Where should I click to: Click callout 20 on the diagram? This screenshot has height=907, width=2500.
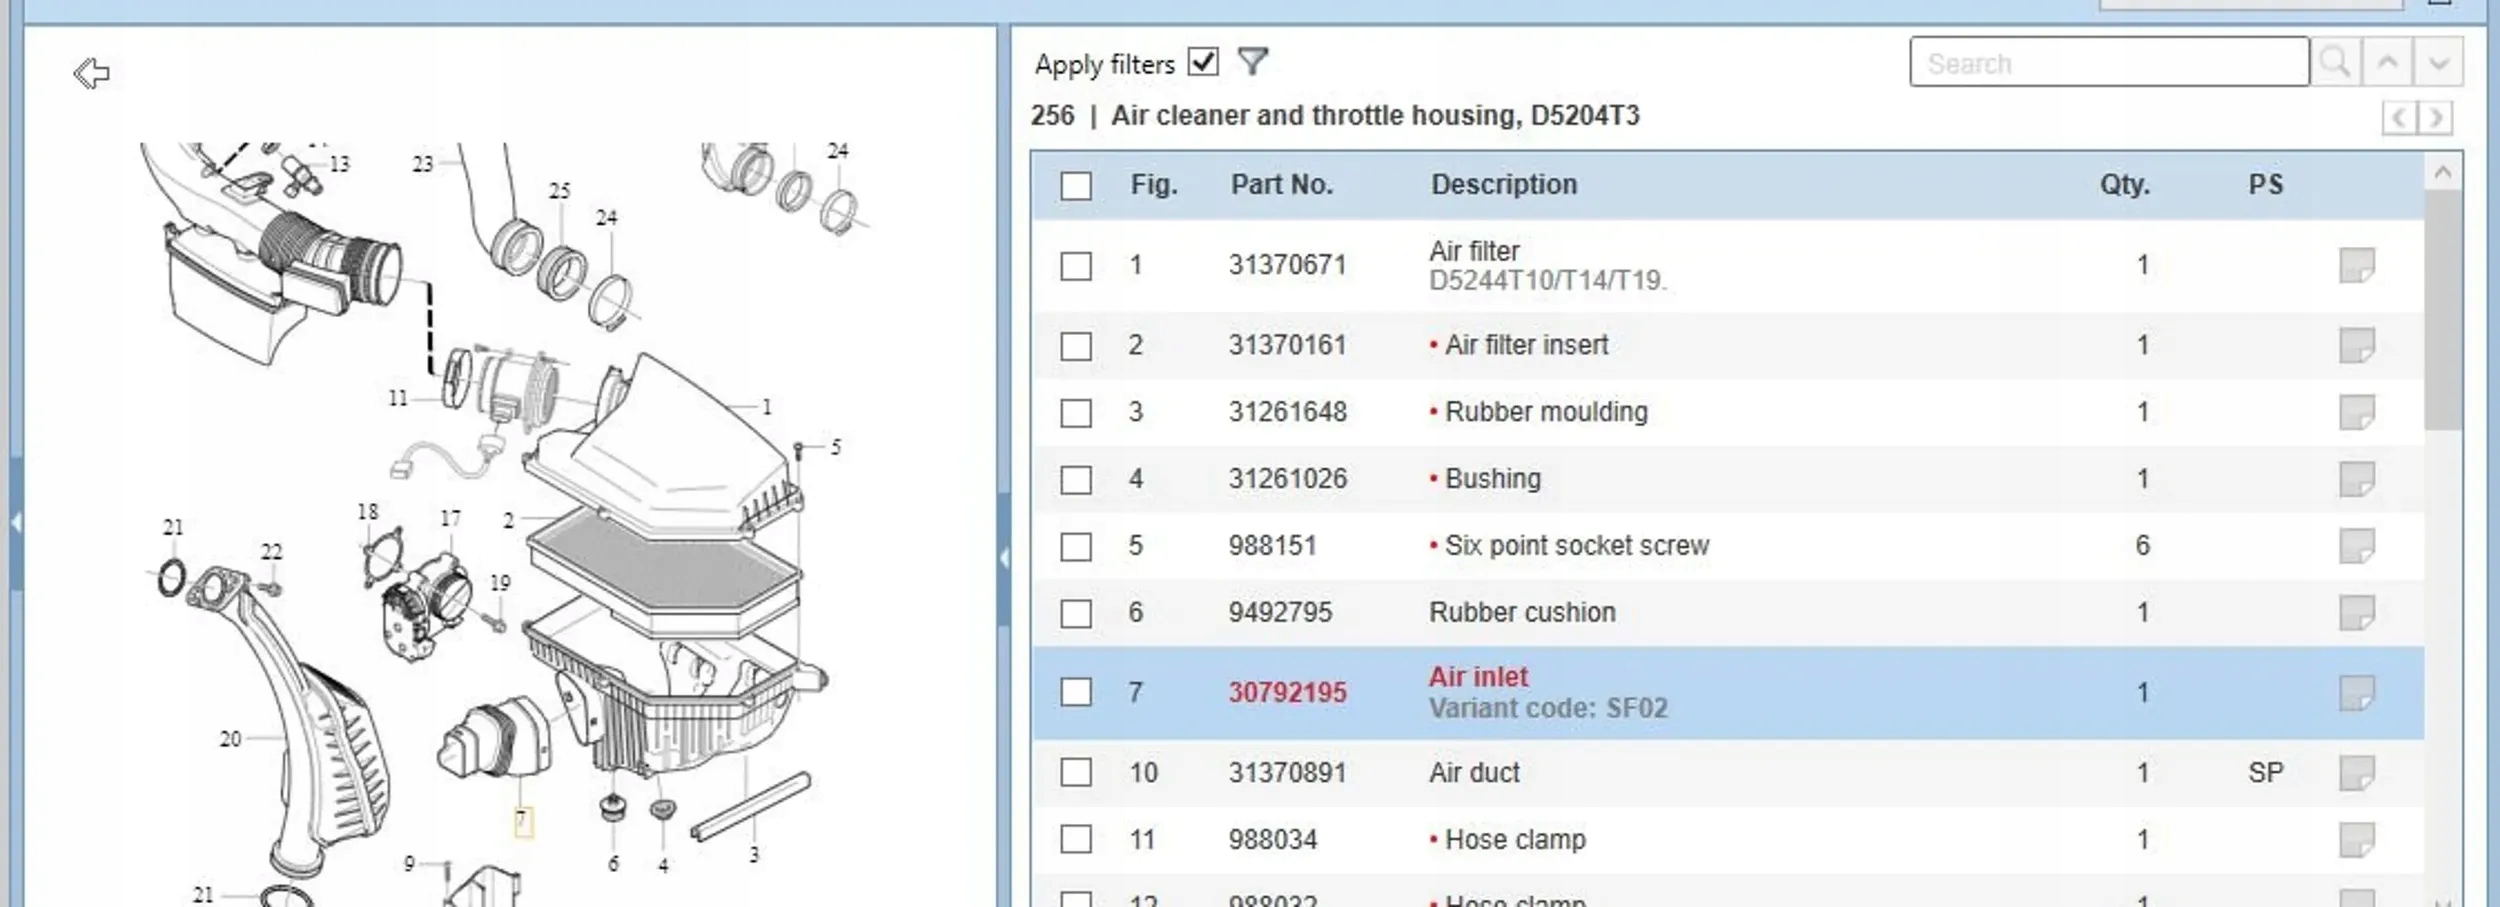tap(231, 739)
